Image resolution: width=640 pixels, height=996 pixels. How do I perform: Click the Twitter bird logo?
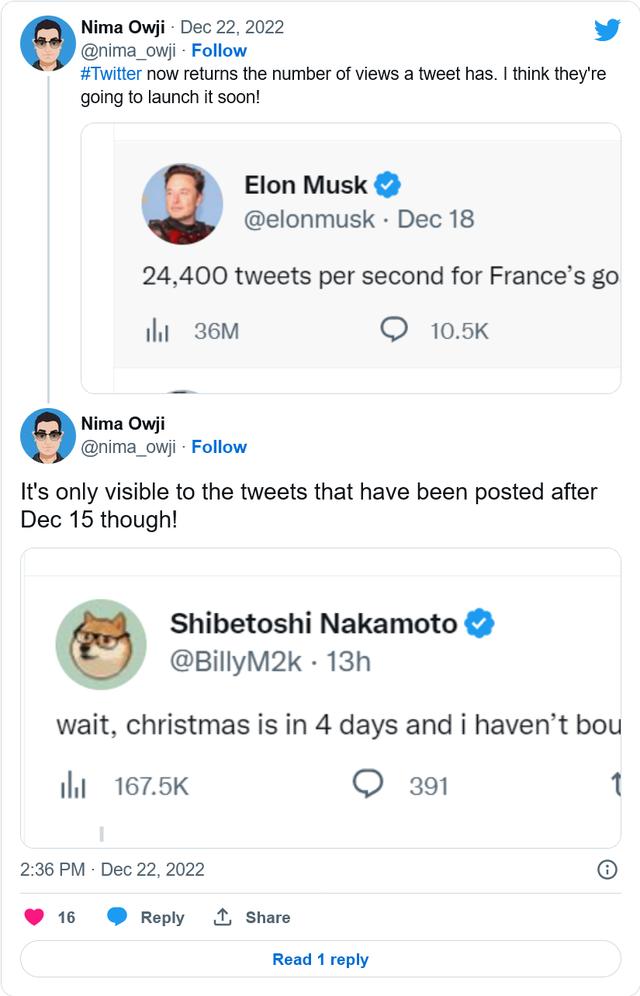pyautogui.click(x=607, y=30)
